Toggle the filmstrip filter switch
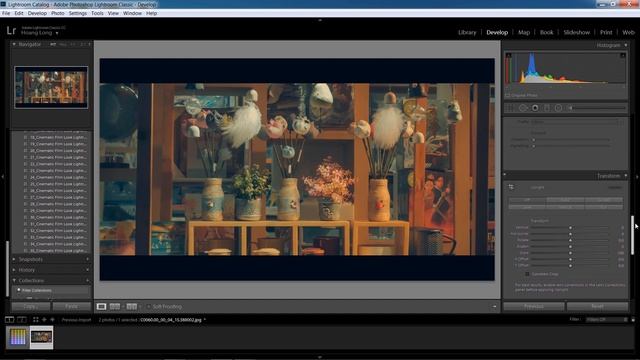The height and width of the screenshot is (360, 640). (633, 320)
